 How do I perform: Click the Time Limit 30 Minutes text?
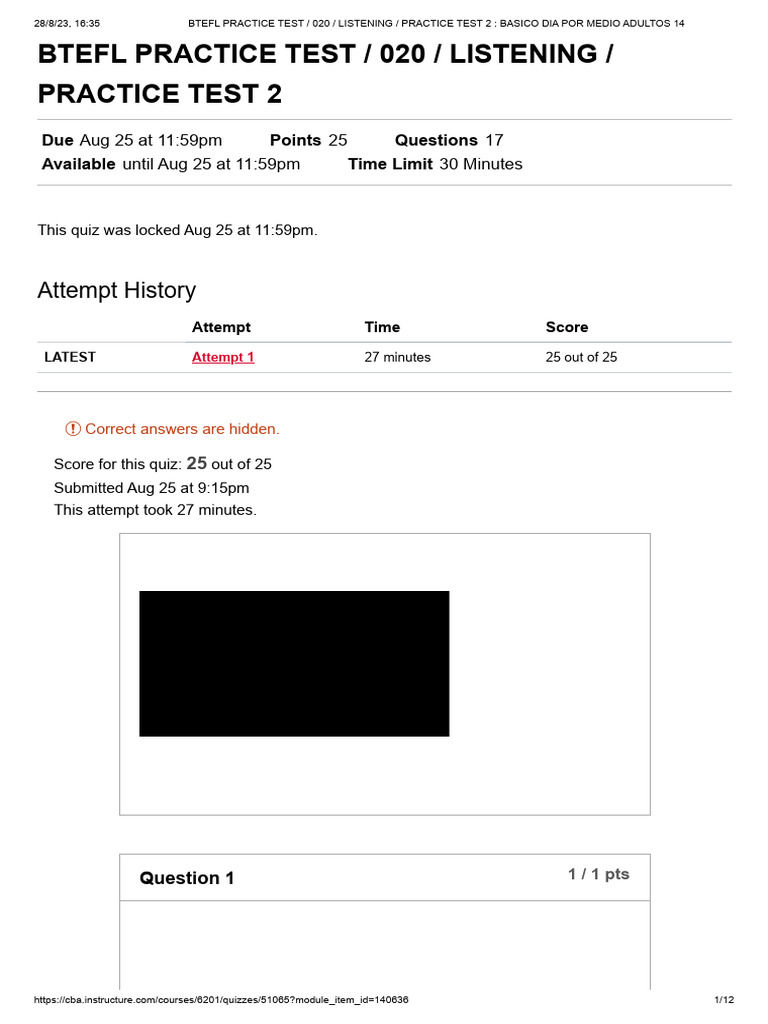click(x=435, y=164)
